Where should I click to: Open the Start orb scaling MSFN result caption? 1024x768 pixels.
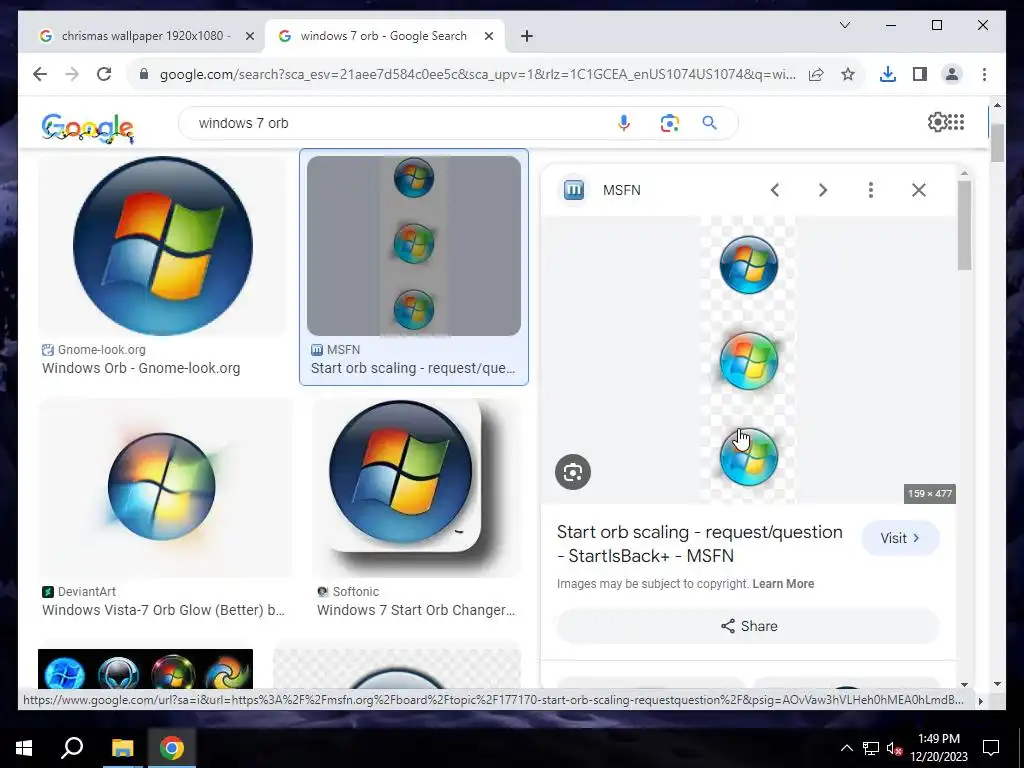pyautogui.click(x=413, y=368)
